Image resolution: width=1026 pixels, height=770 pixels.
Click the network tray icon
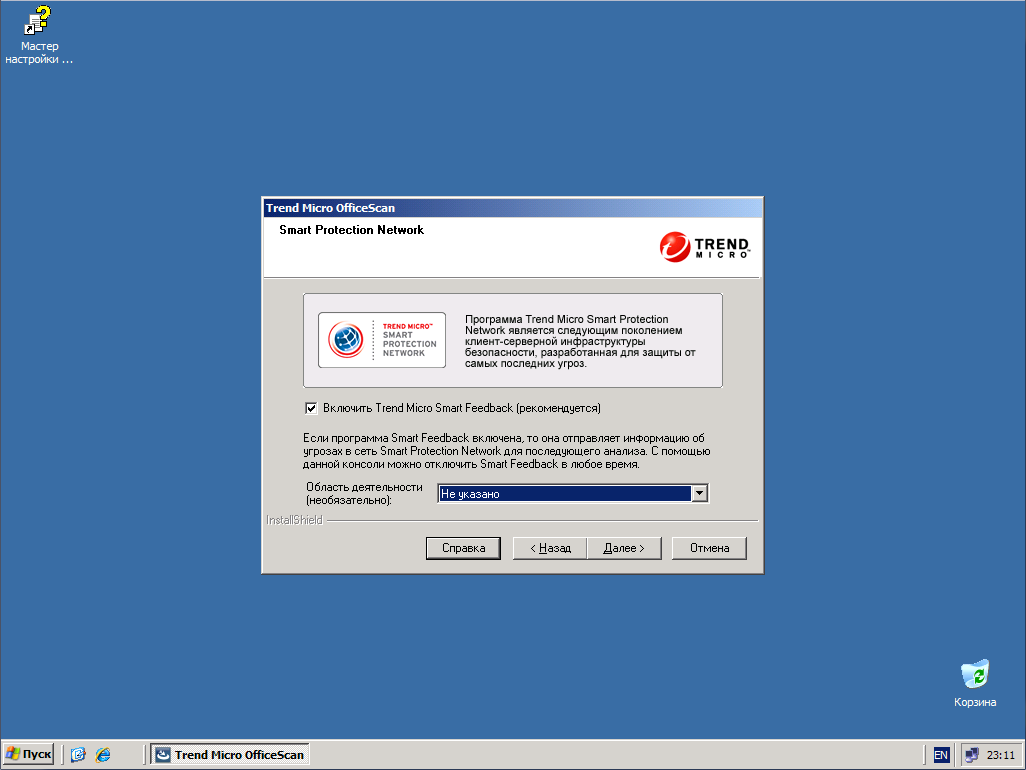pos(972,755)
